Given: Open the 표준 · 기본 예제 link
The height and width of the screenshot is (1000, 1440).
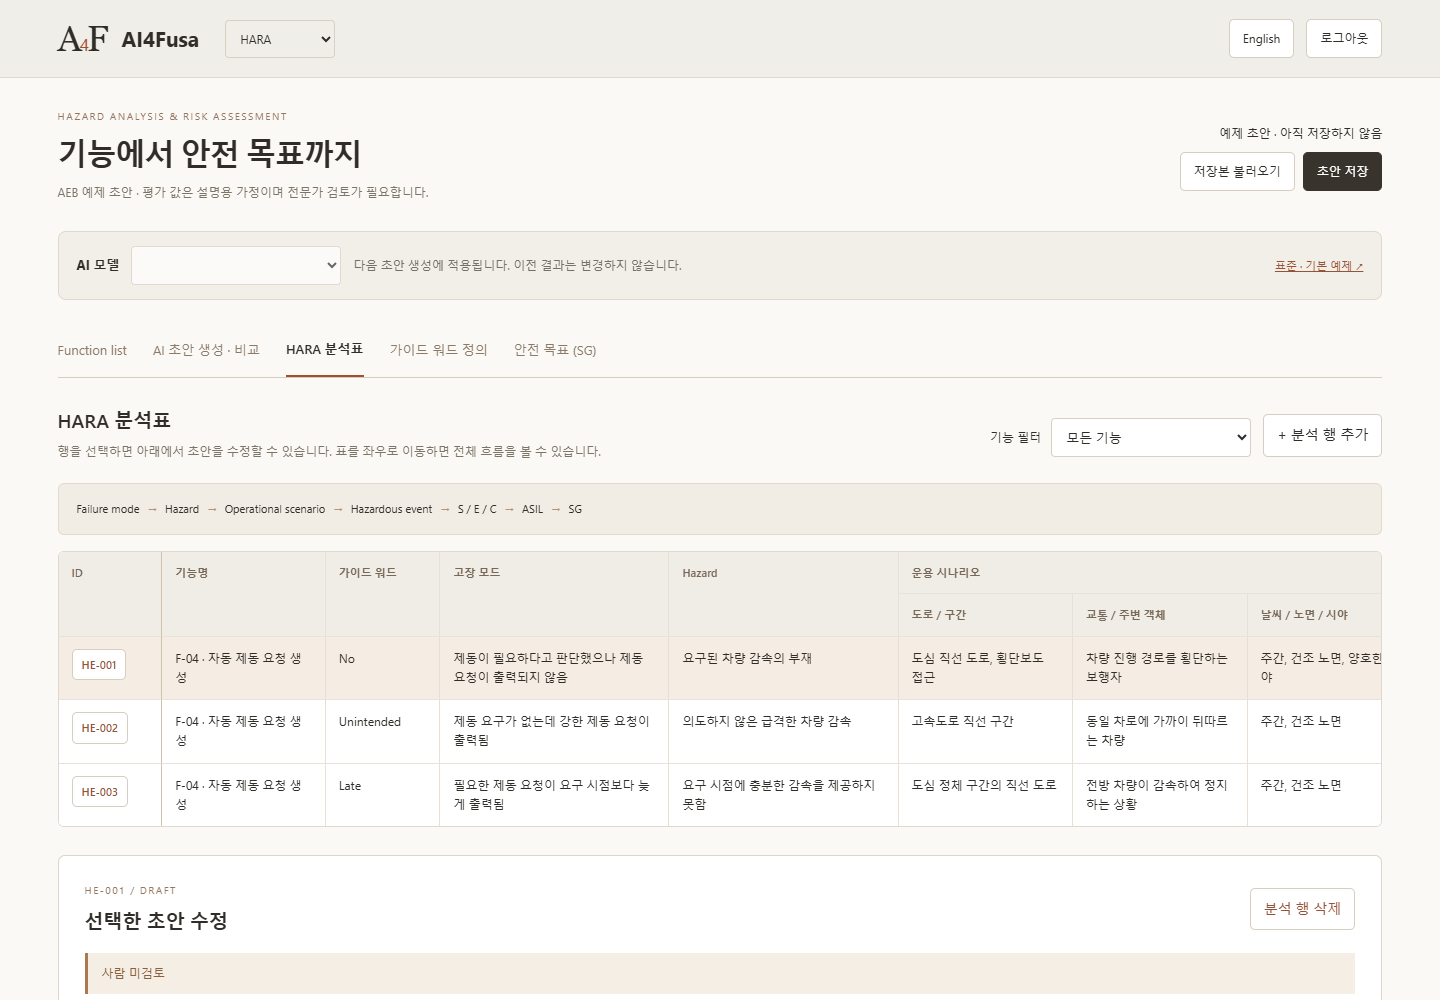Looking at the screenshot, I should (1319, 266).
